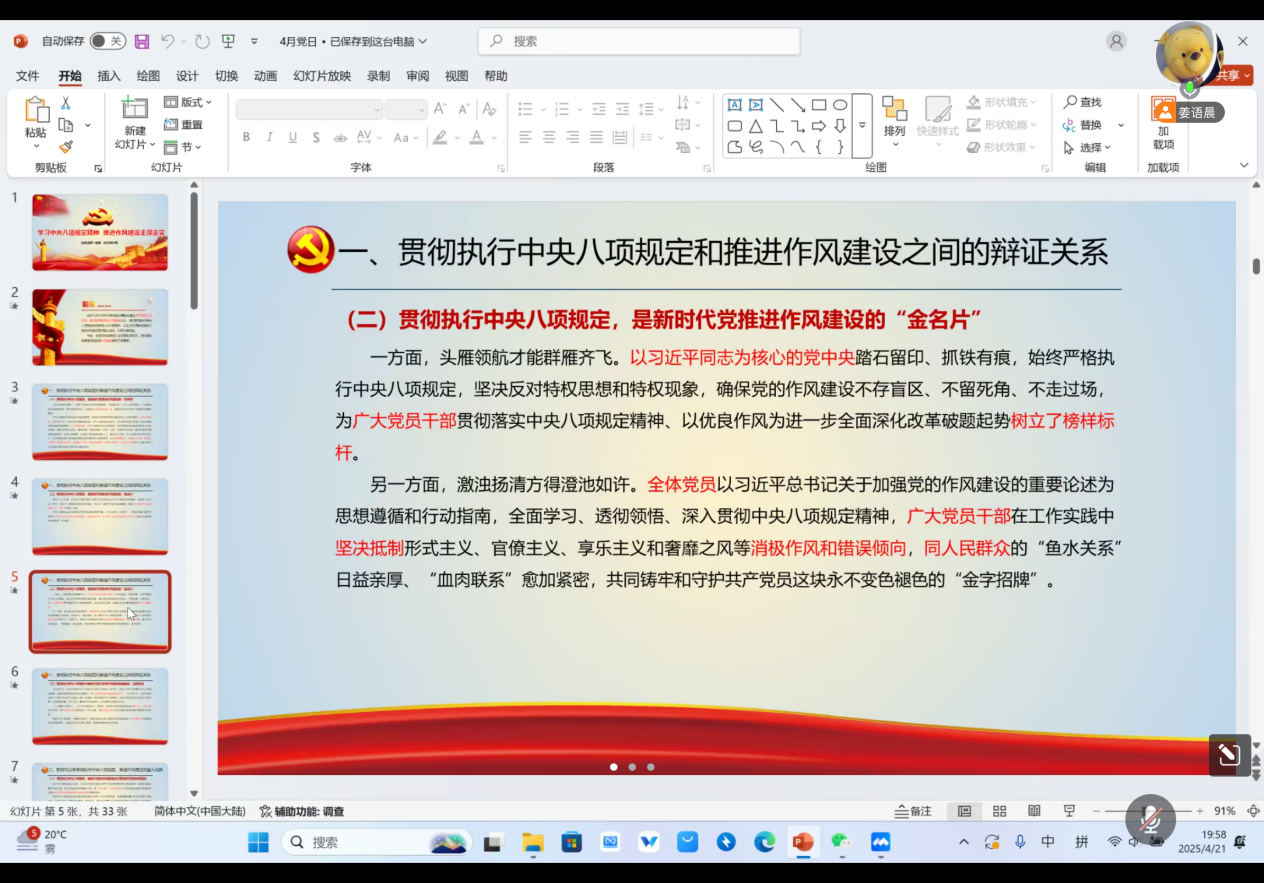The width and height of the screenshot is (1264, 883).
Task: Start slideshow from status bar icon
Action: click(x=1069, y=811)
